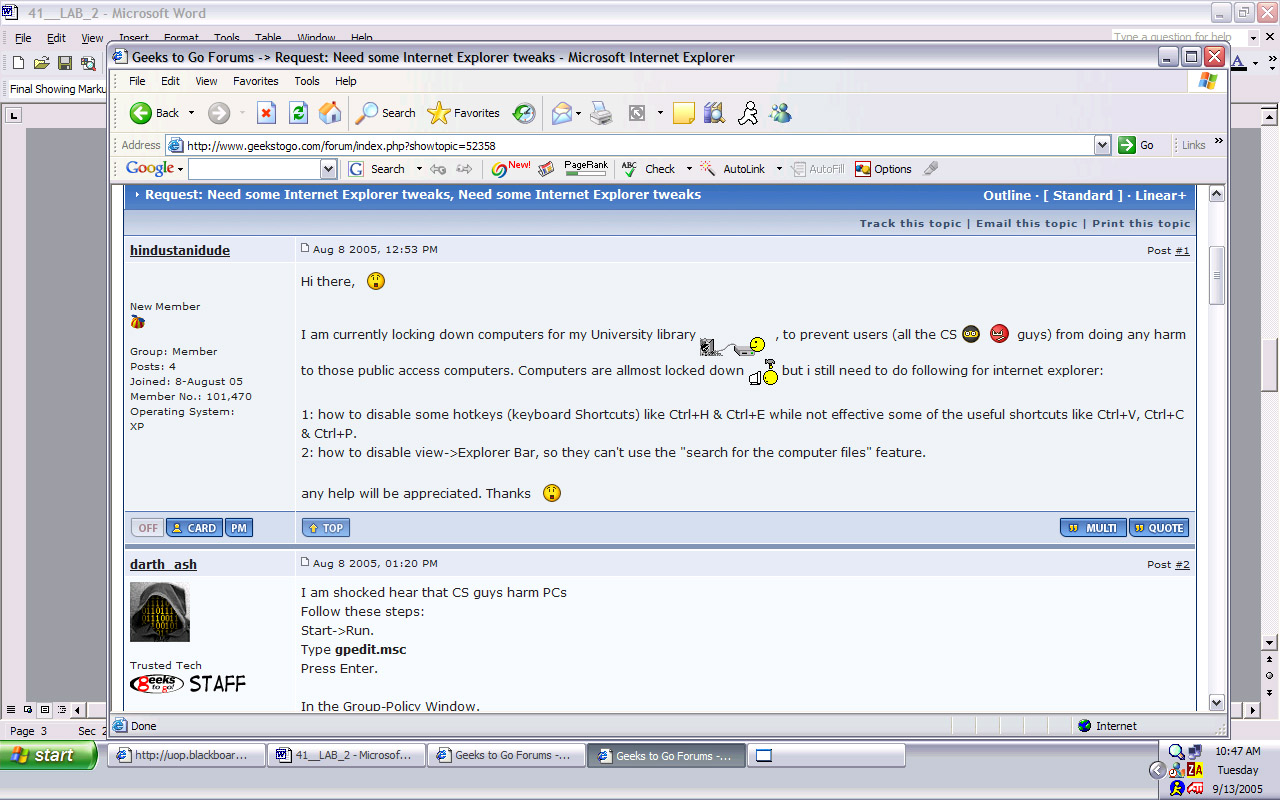Switch to 41__LAB_2 Microsoft Word taskbar button

pyautogui.click(x=346, y=755)
